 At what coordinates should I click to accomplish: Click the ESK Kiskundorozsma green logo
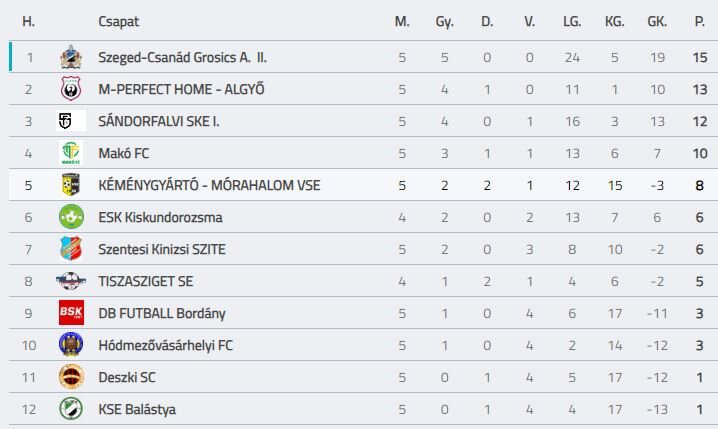coord(70,217)
